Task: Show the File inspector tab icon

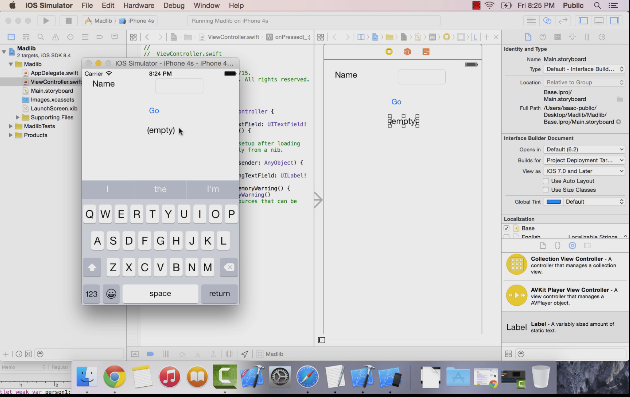Action: (x=528, y=37)
